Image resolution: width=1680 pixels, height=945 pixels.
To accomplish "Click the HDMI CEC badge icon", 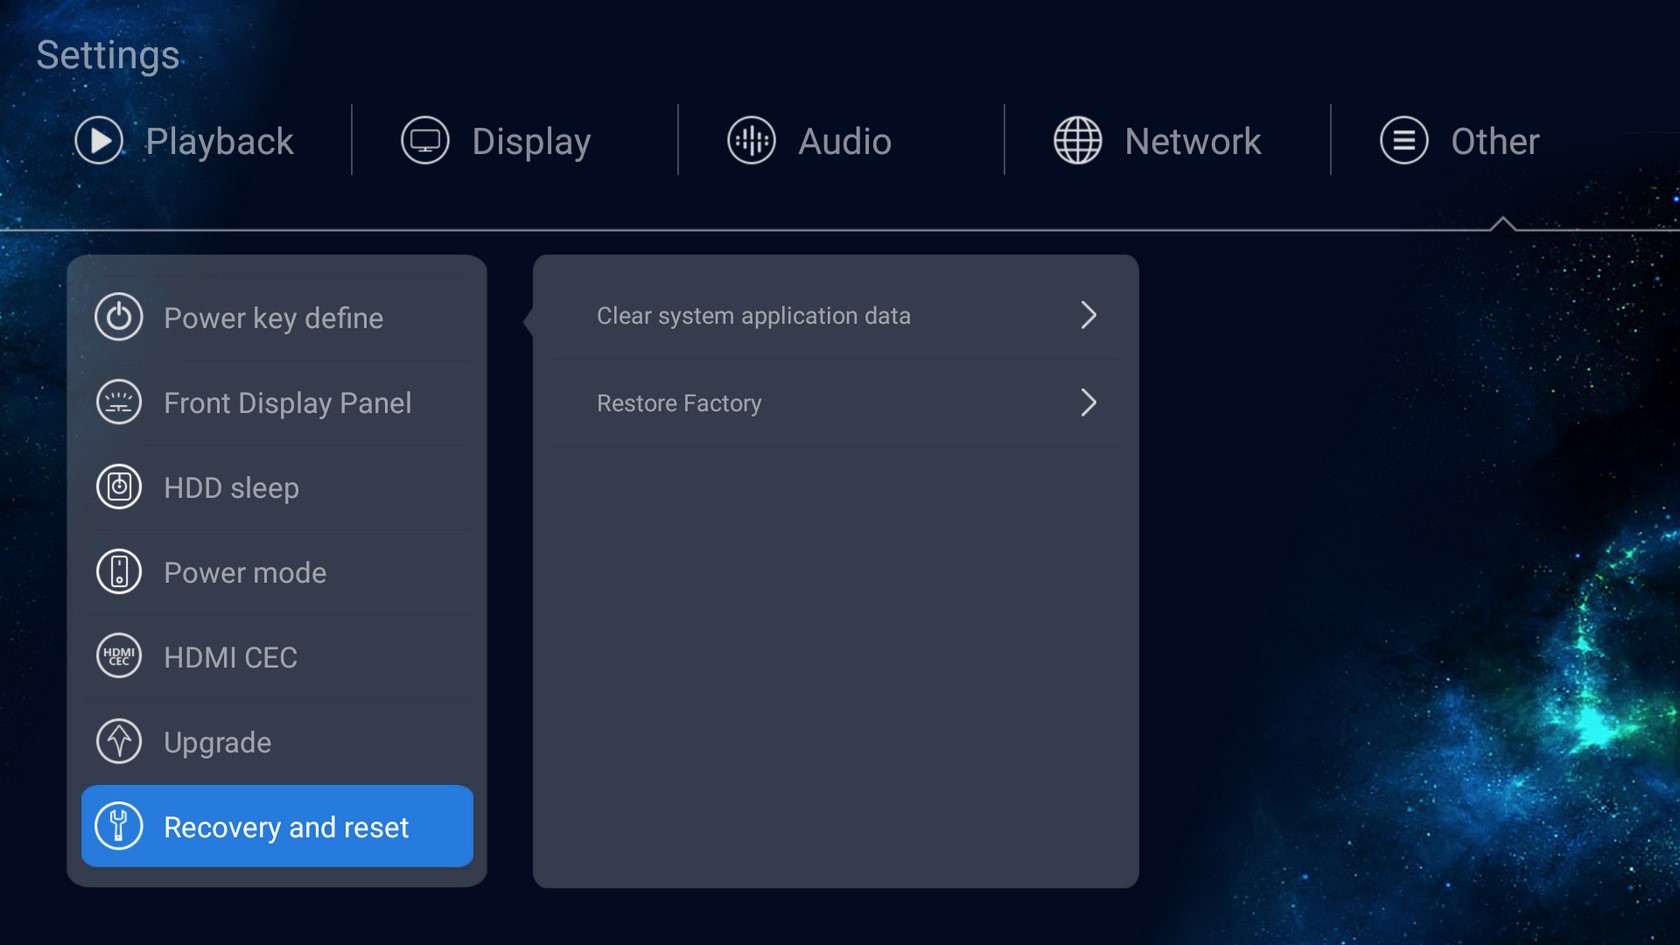I will pos(119,657).
